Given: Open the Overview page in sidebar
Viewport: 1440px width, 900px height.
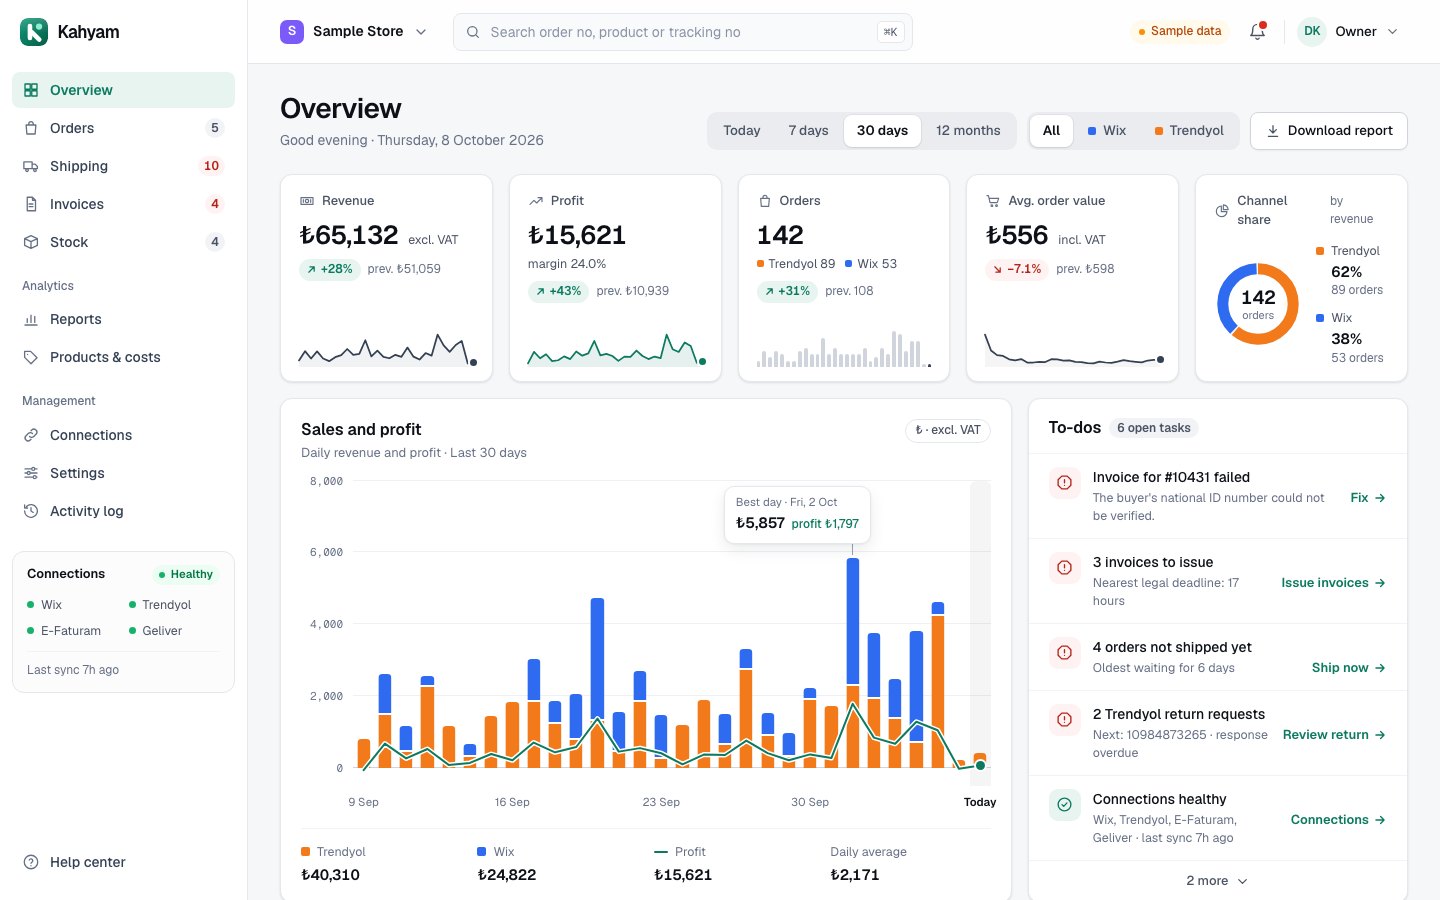Looking at the screenshot, I should [124, 90].
